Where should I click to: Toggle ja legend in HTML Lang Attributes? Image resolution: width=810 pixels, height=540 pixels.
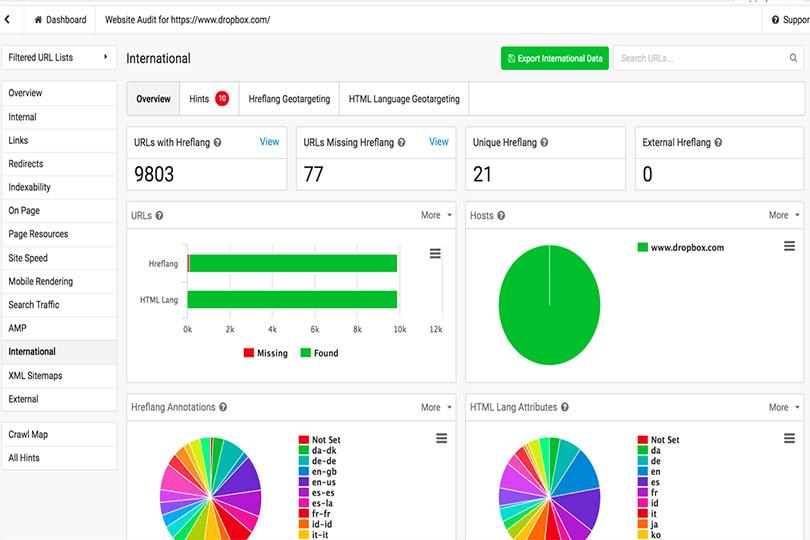pos(648,524)
